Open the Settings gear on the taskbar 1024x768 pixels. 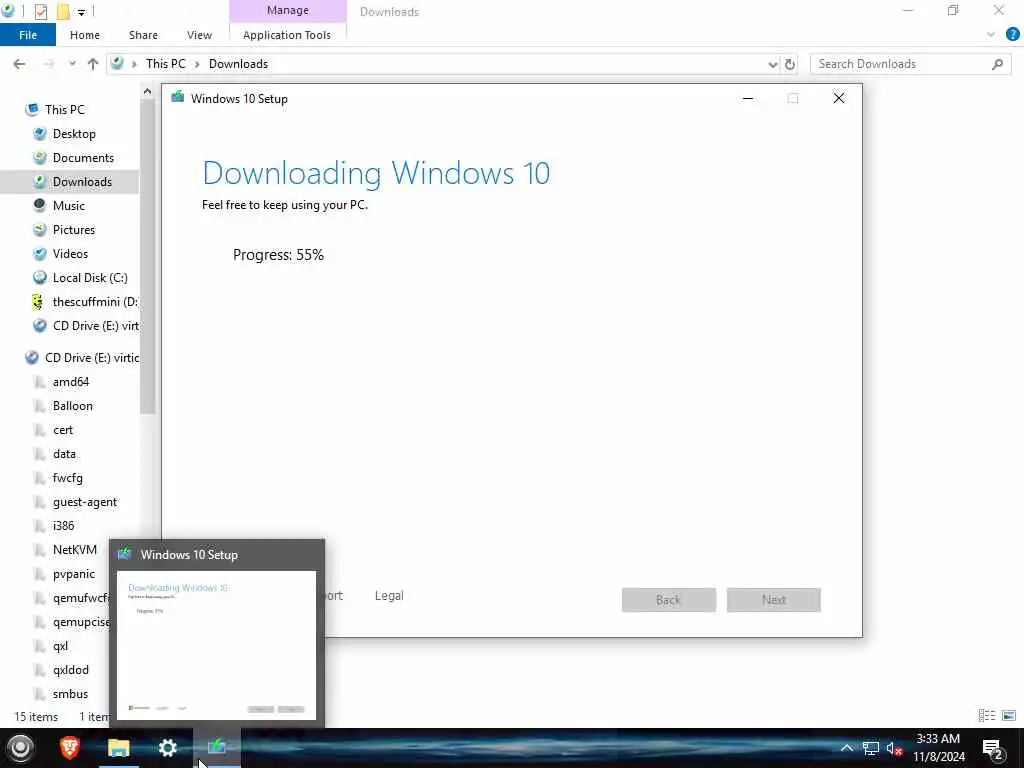168,747
